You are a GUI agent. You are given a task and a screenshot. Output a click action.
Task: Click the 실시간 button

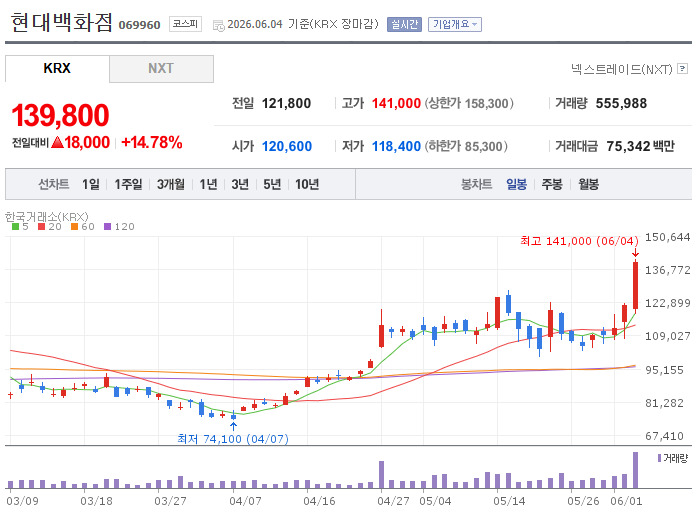pyautogui.click(x=404, y=24)
